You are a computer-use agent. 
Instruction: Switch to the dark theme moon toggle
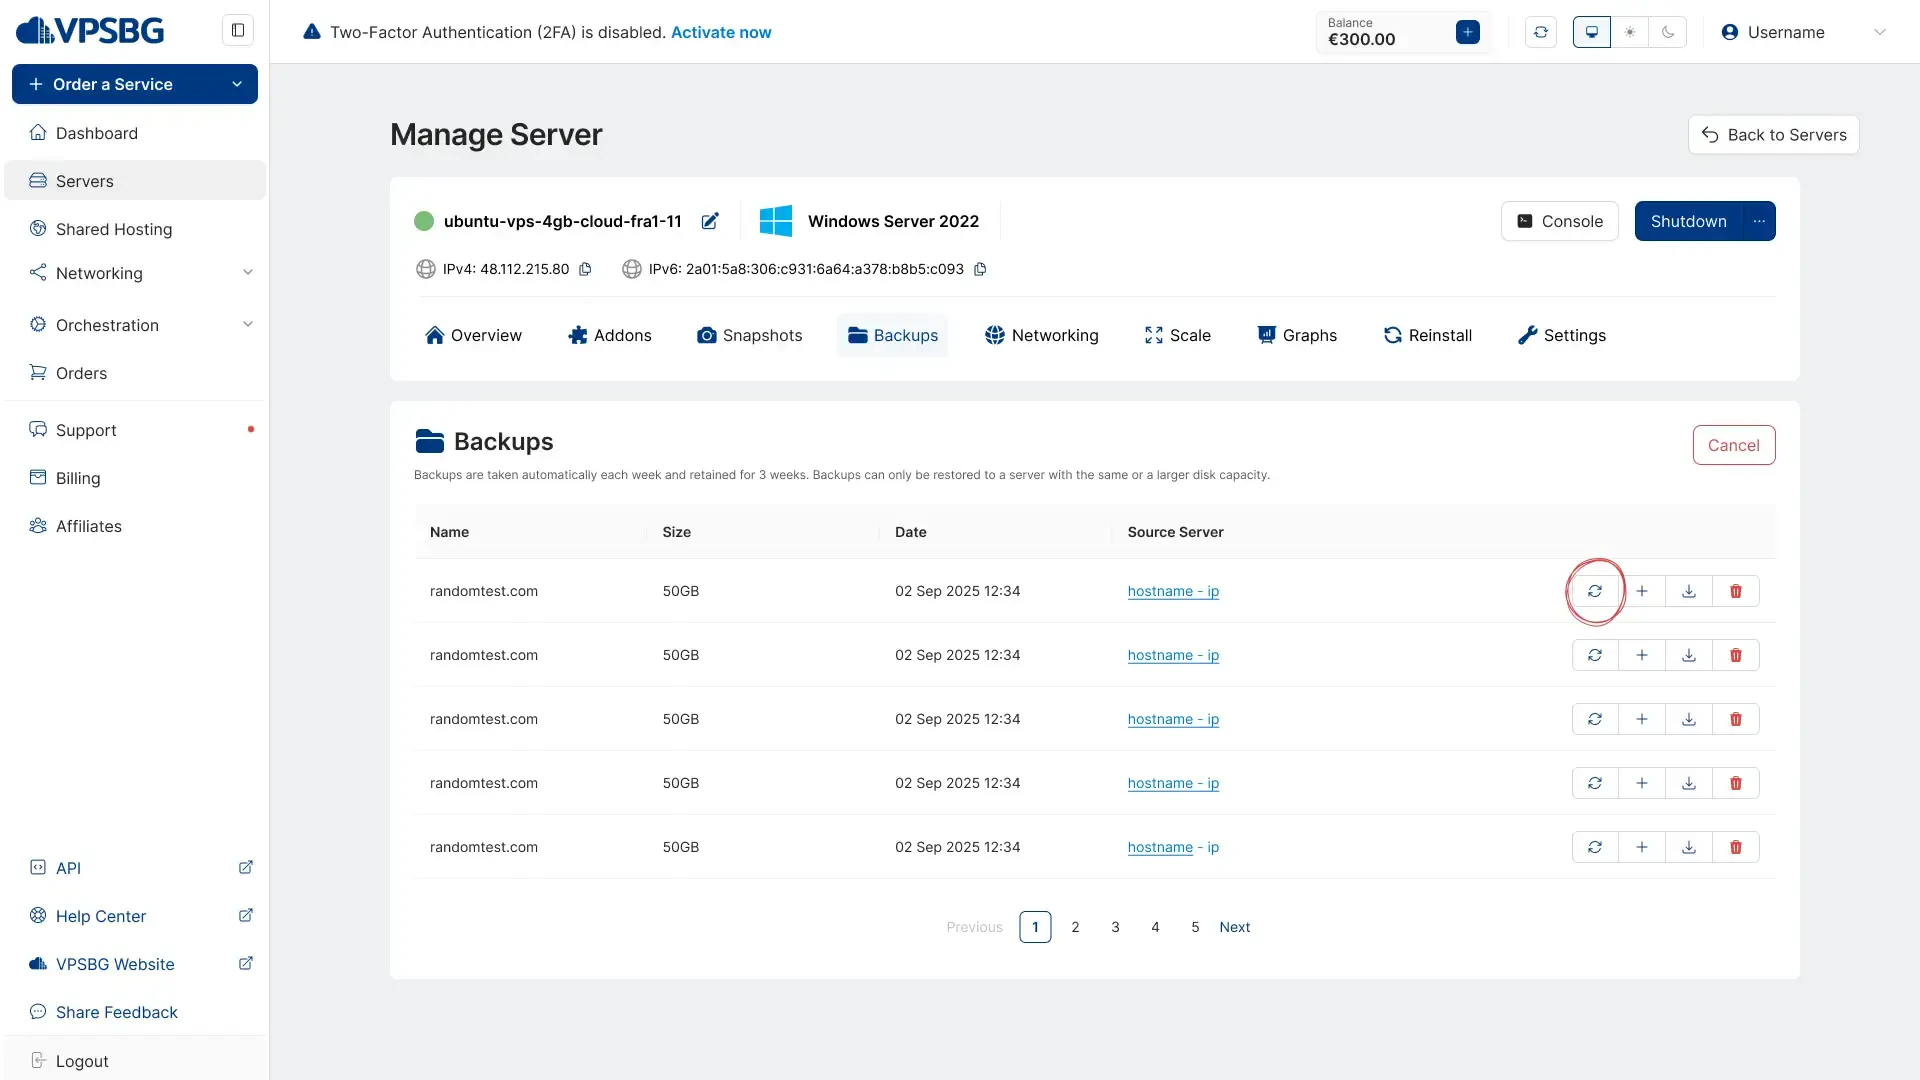pyautogui.click(x=1668, y=32)
